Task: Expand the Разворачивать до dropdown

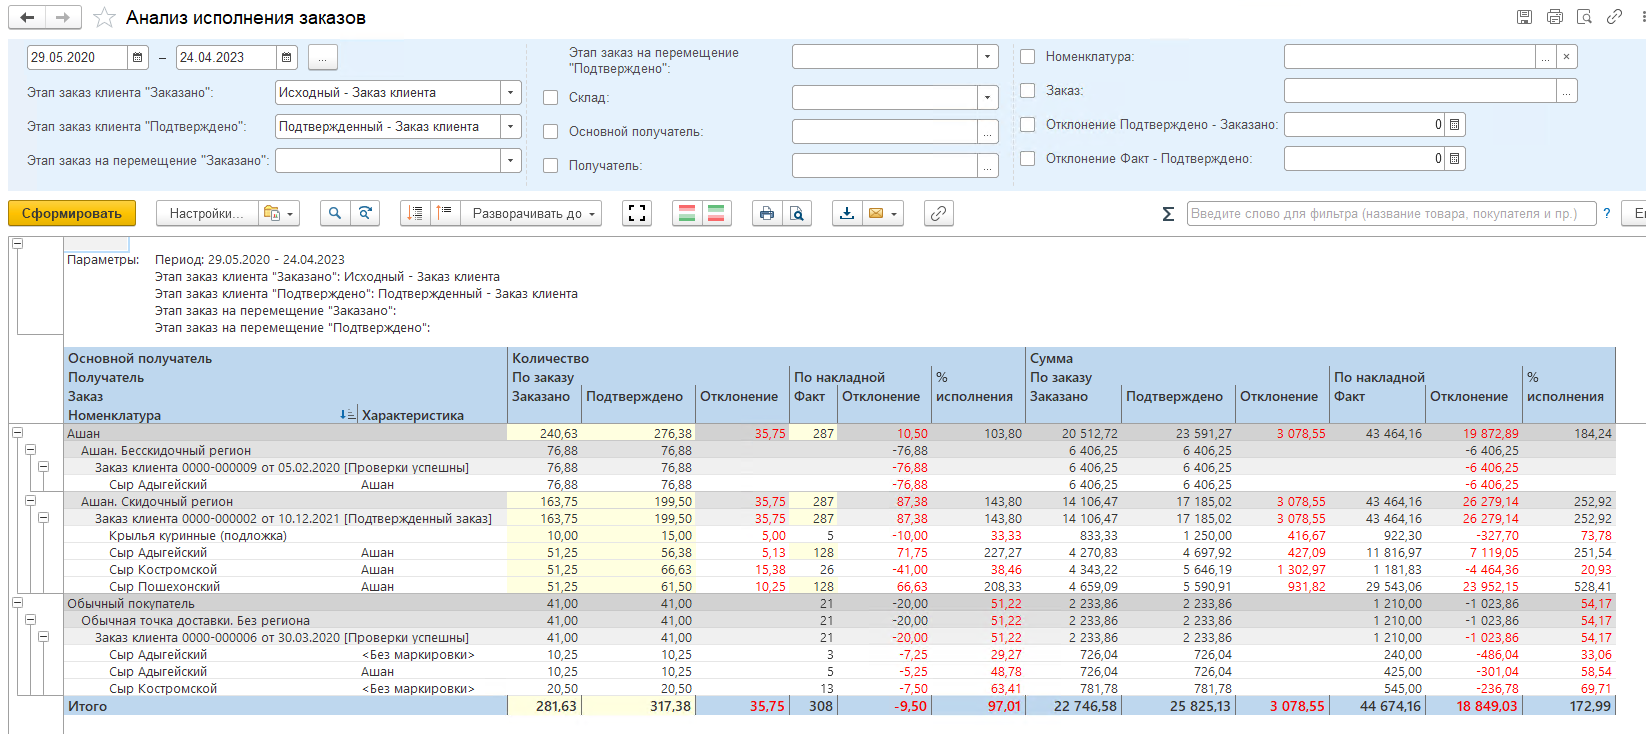Action: click(x=531, y=213)
